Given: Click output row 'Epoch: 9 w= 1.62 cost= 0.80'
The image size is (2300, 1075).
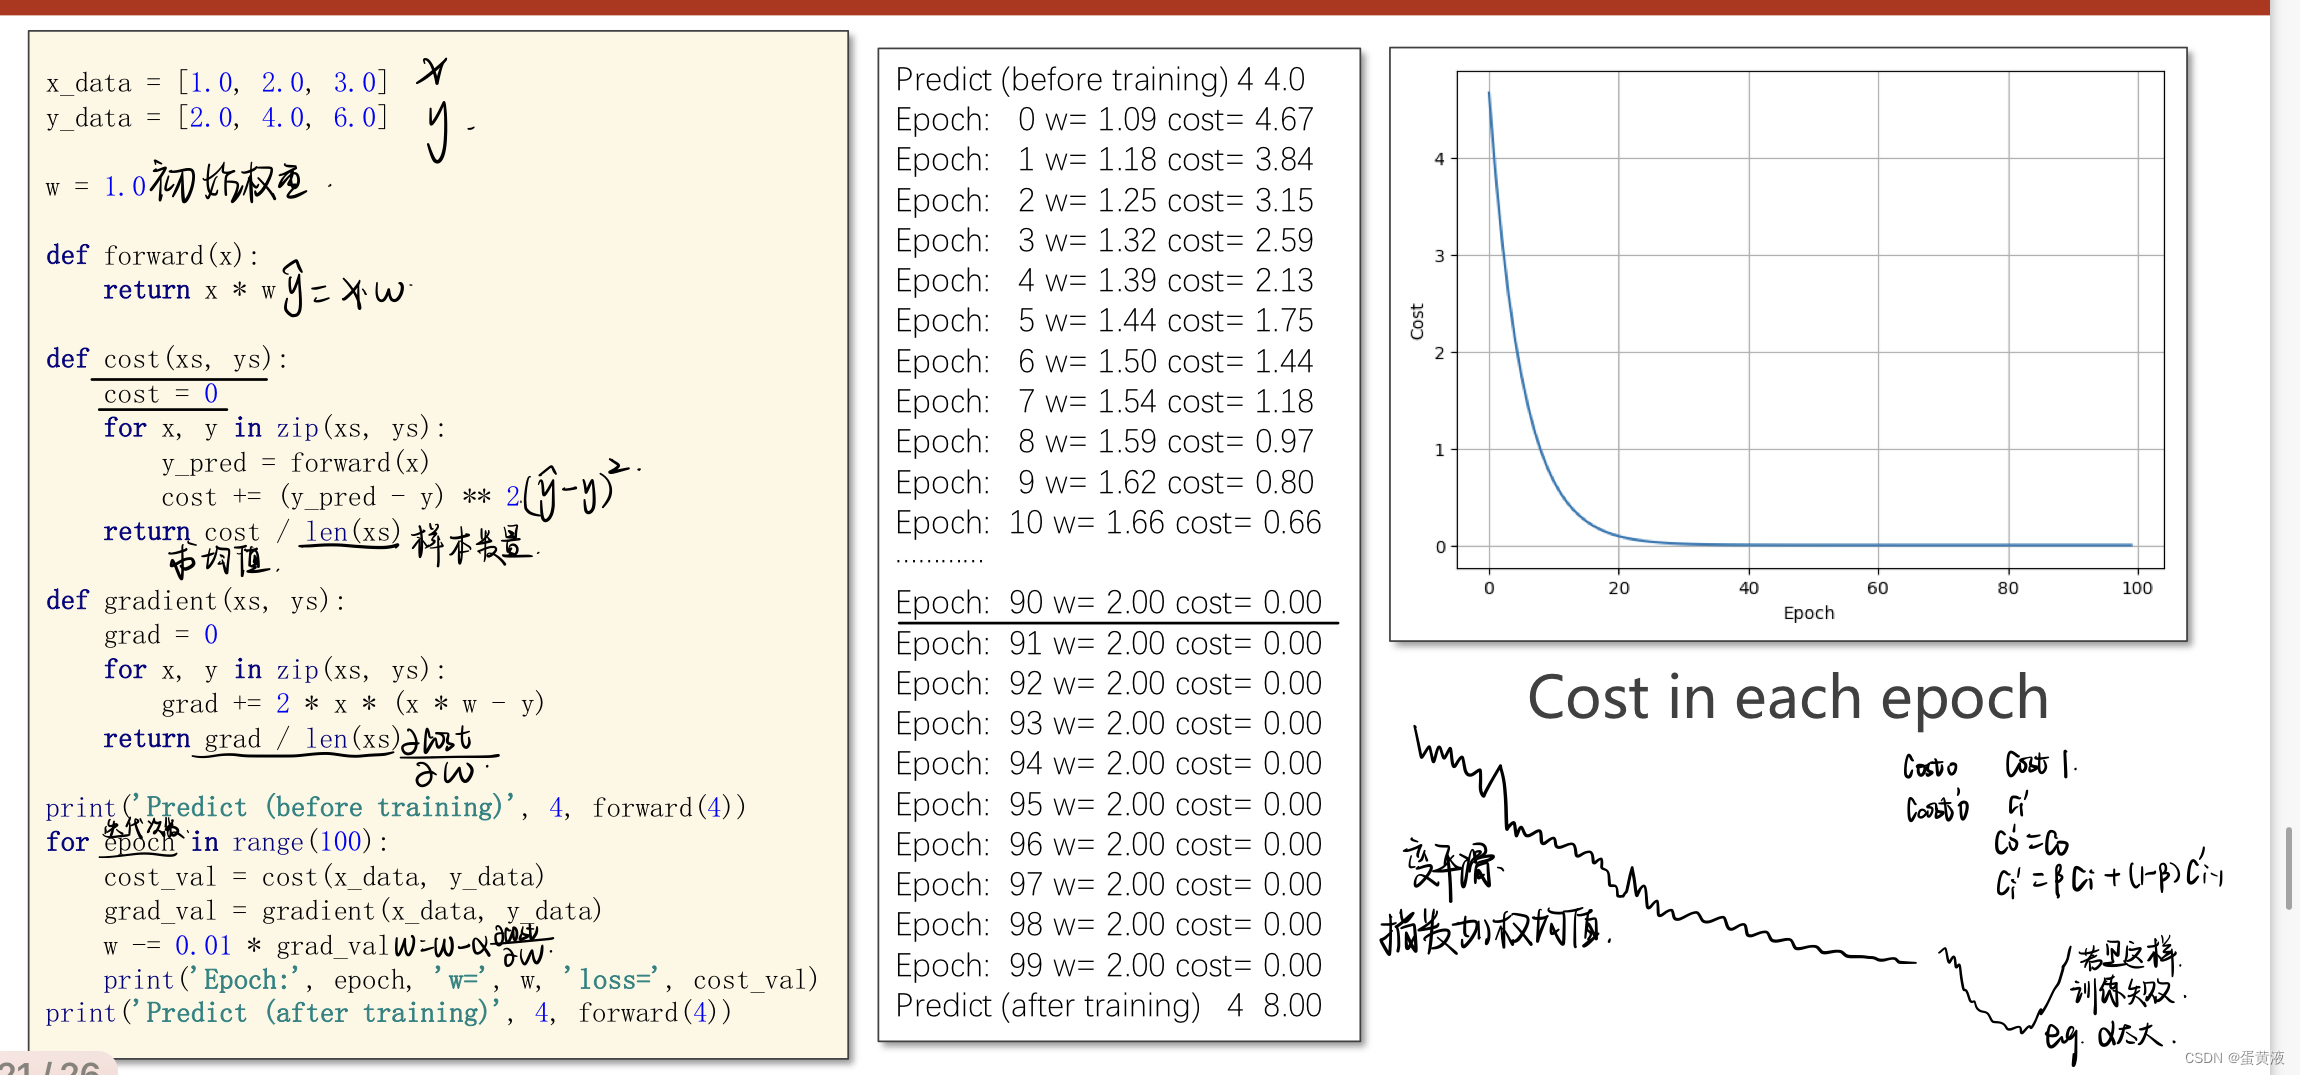Looking at the screenshot, I should 1105,482.
